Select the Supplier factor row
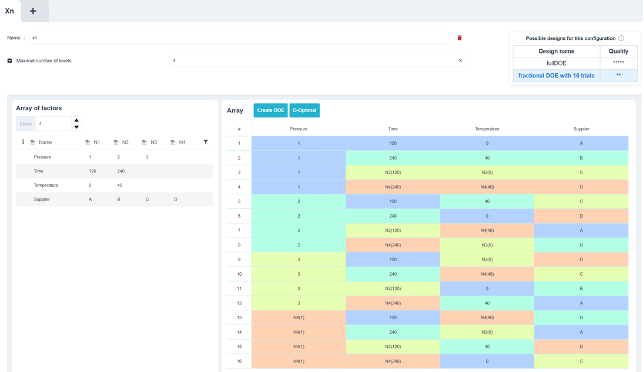This screenshot has height=372, width=644. coord(114,199)
